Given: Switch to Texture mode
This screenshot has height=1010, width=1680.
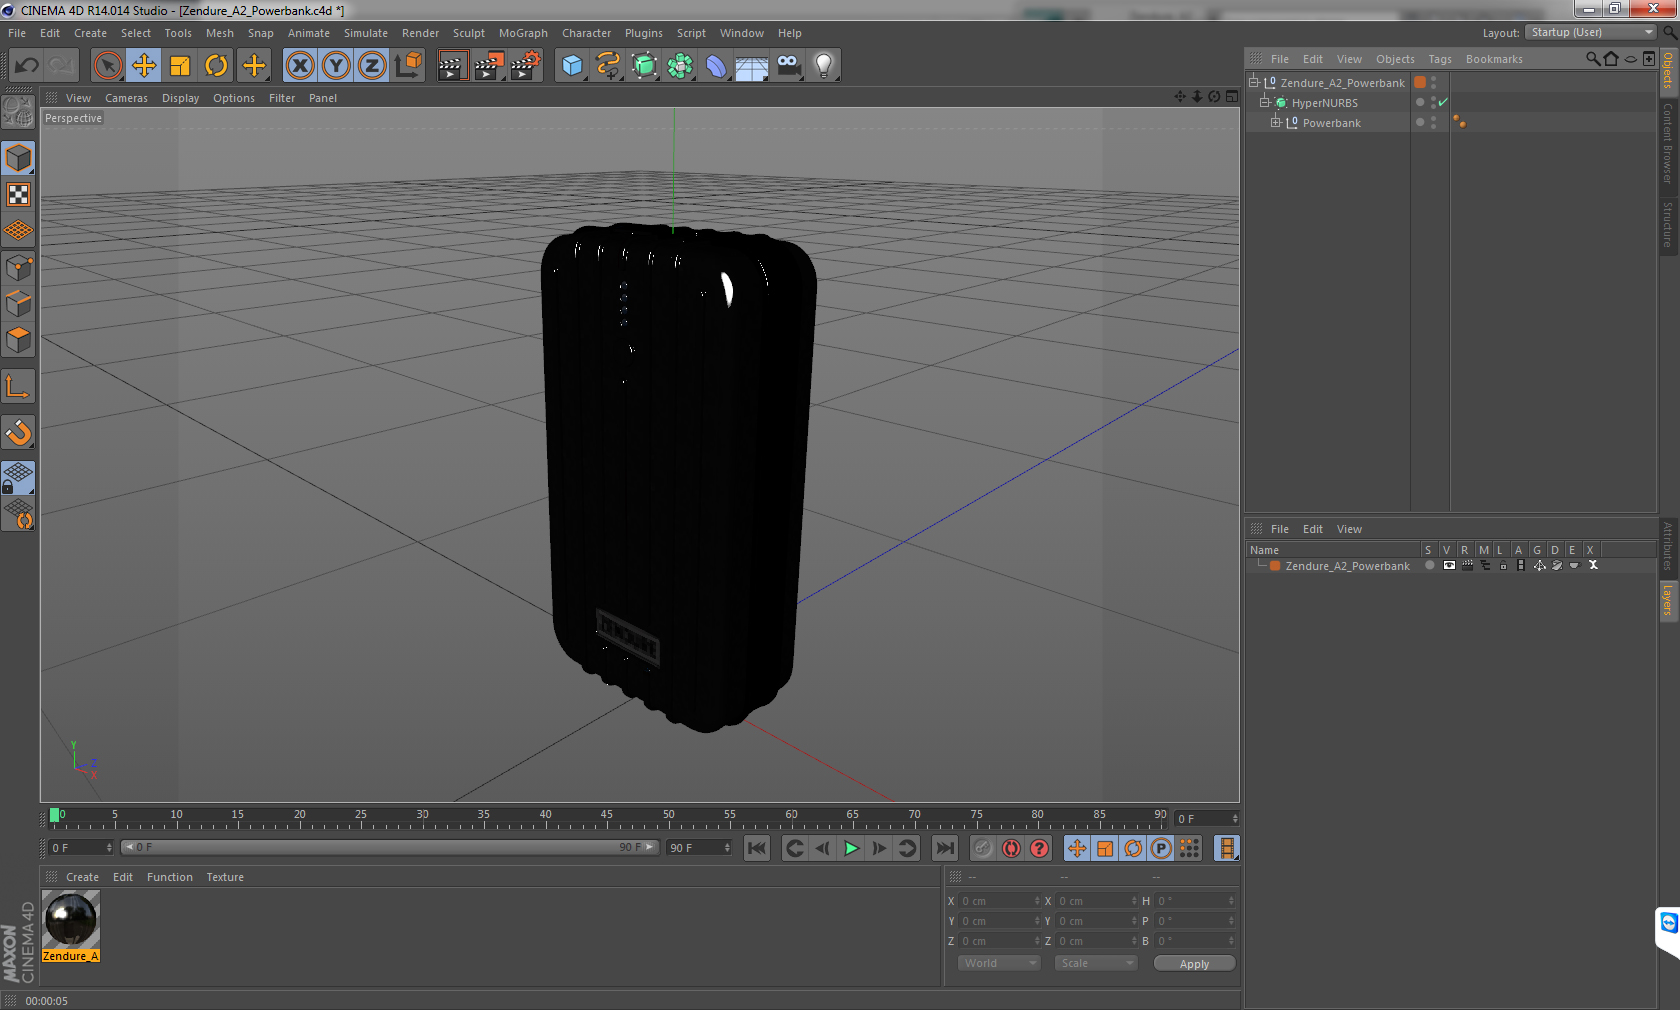Looking at the screenshot, I should point(18,195).
